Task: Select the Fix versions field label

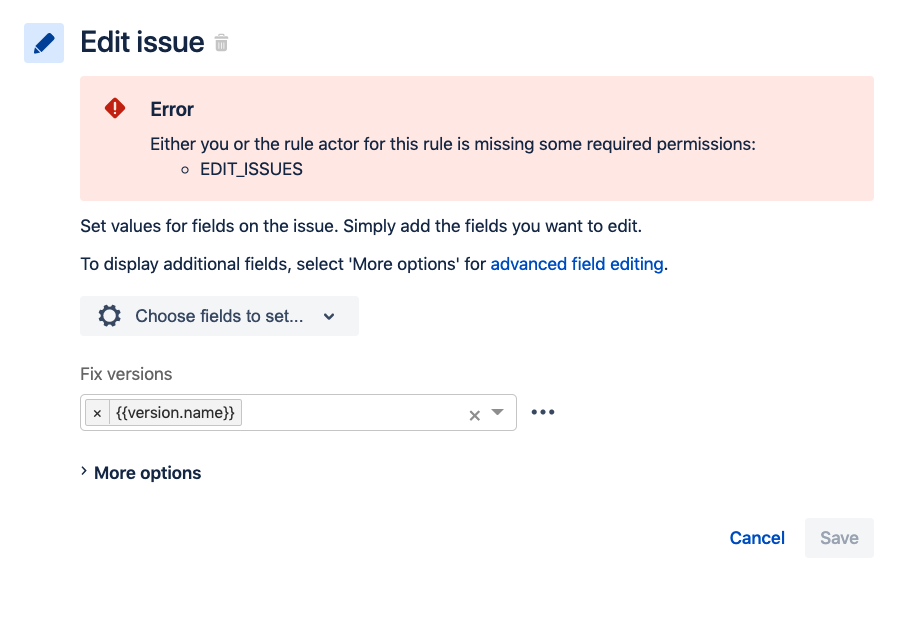Action: [126, 373]
